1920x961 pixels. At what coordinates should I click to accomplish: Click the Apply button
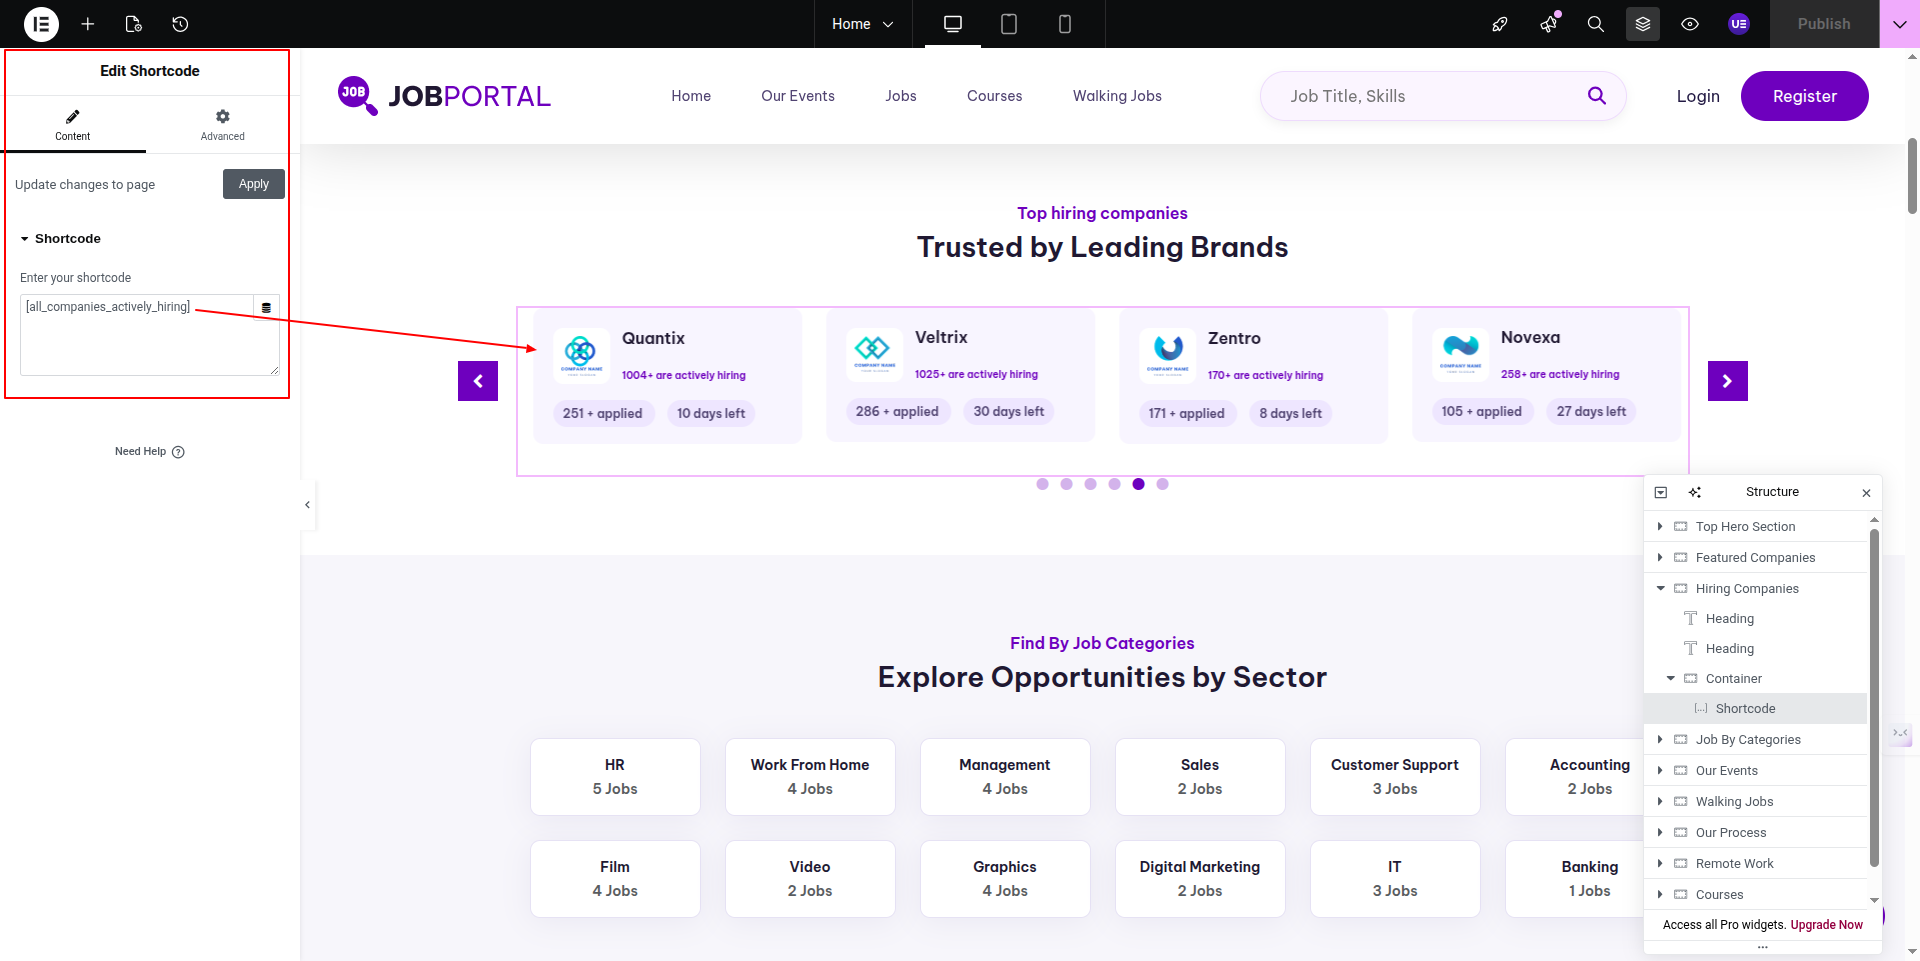[x=253, y=184]
